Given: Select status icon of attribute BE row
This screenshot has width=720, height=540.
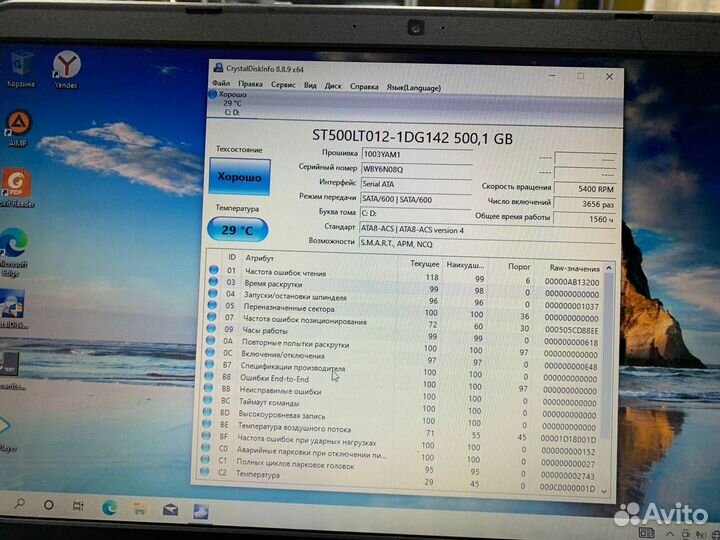Looking at the screenshot, I should 207,424.
